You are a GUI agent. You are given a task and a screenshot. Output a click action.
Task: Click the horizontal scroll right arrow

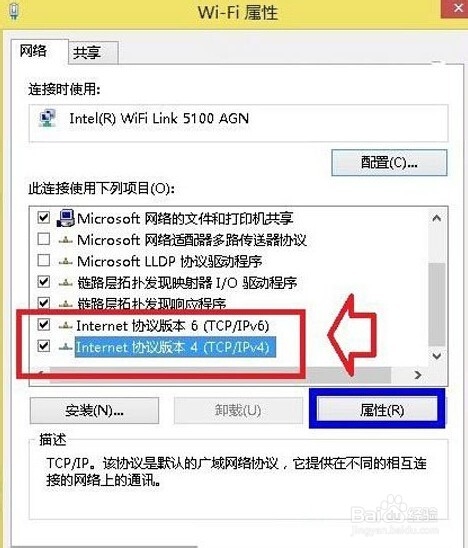pyautogui.click(x=418, y=375)
